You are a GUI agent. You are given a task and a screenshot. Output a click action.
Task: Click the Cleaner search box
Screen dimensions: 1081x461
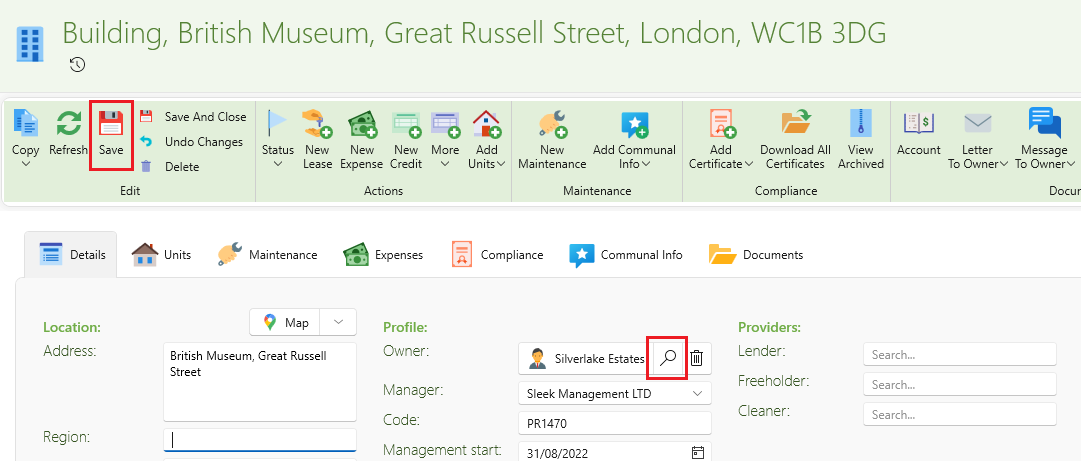point(960,414)
